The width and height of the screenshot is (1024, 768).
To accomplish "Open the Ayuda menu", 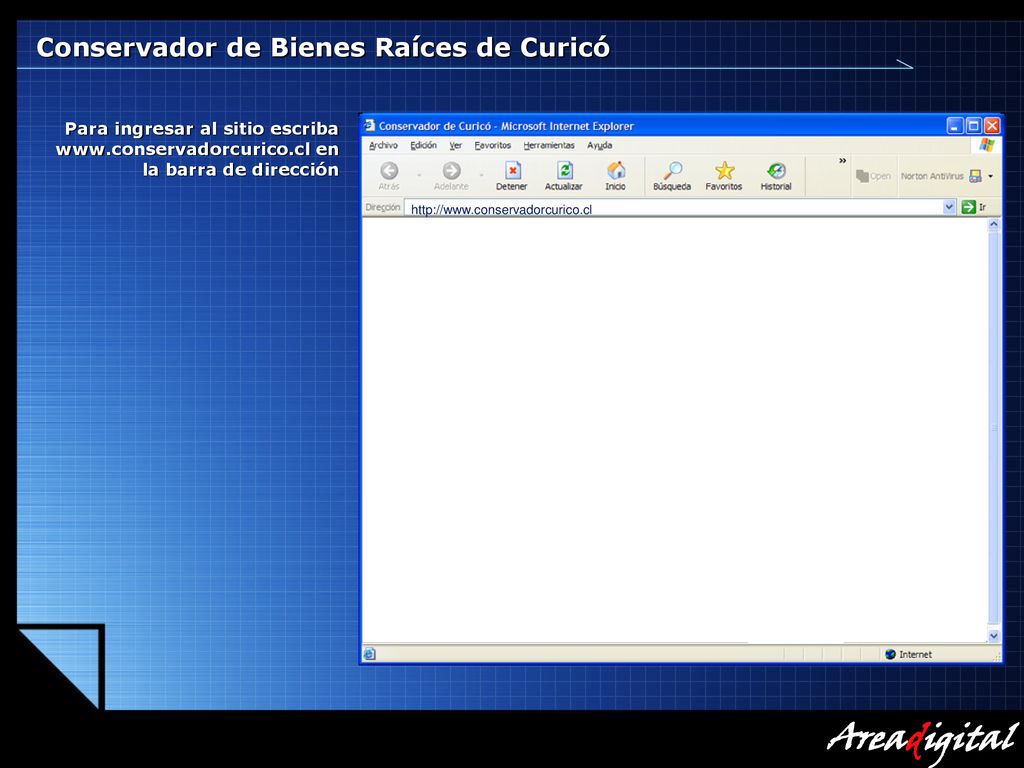I will (x=600, y=145).
